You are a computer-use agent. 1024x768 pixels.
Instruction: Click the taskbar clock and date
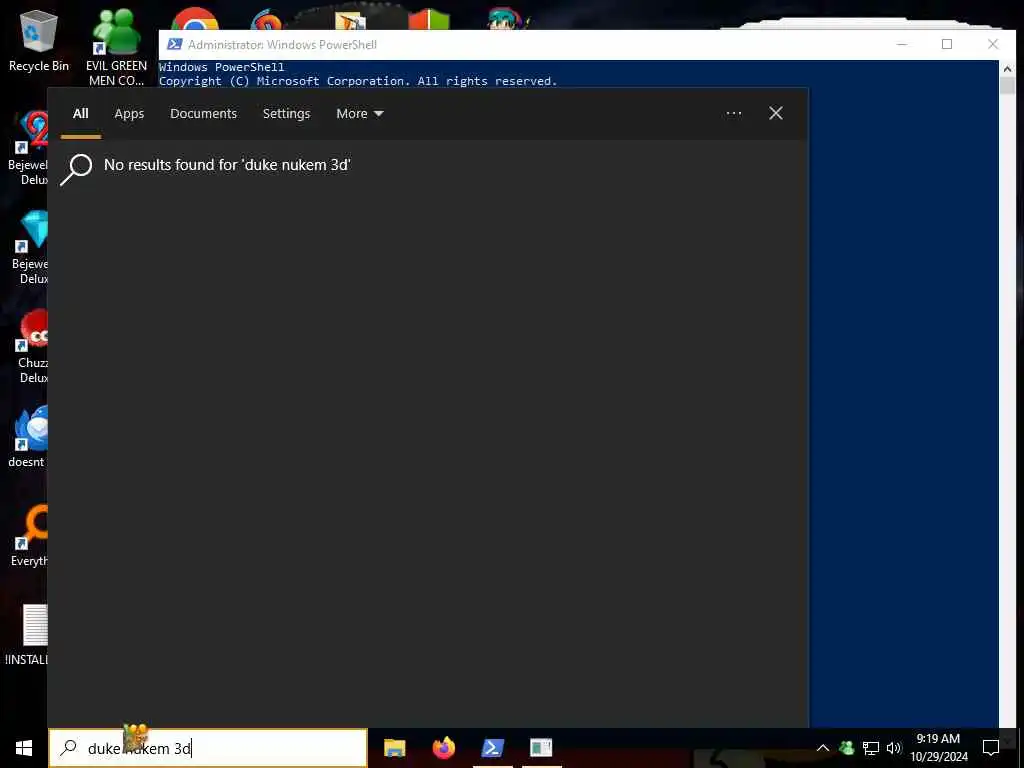pyautogui.click(x=939, y=748)
